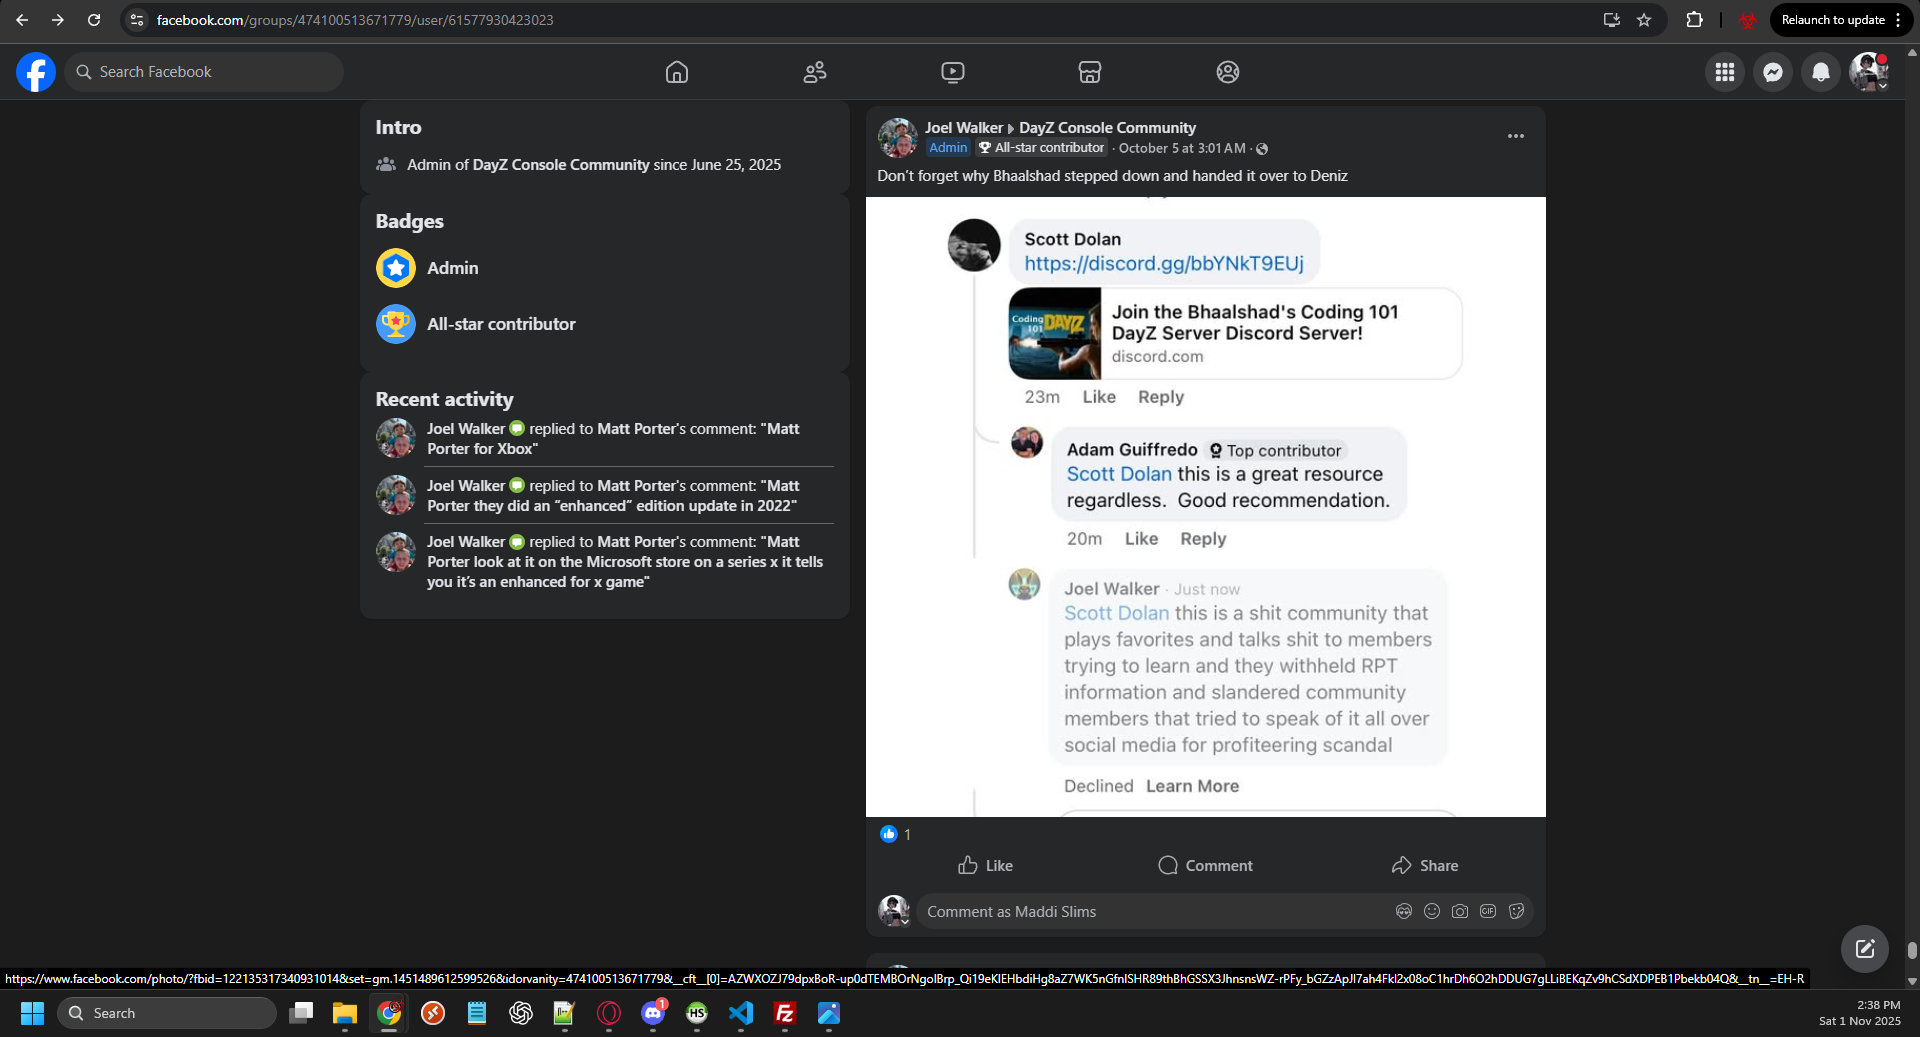Click the page's vertical scrollbar thumb
Screen dimensions: 1920x1037
click(x=1912, y=950)
